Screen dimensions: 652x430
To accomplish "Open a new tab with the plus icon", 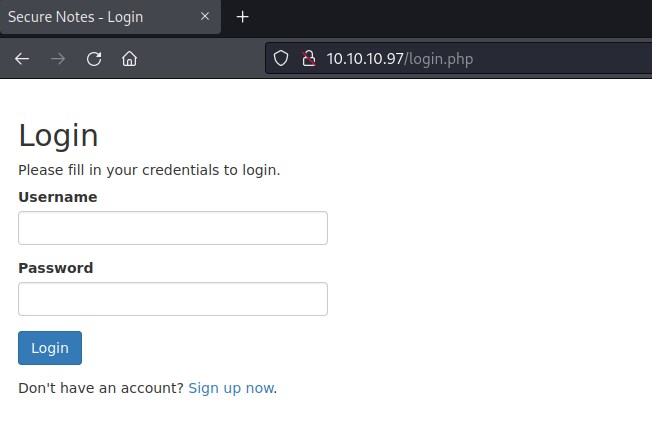I will 242,17.
